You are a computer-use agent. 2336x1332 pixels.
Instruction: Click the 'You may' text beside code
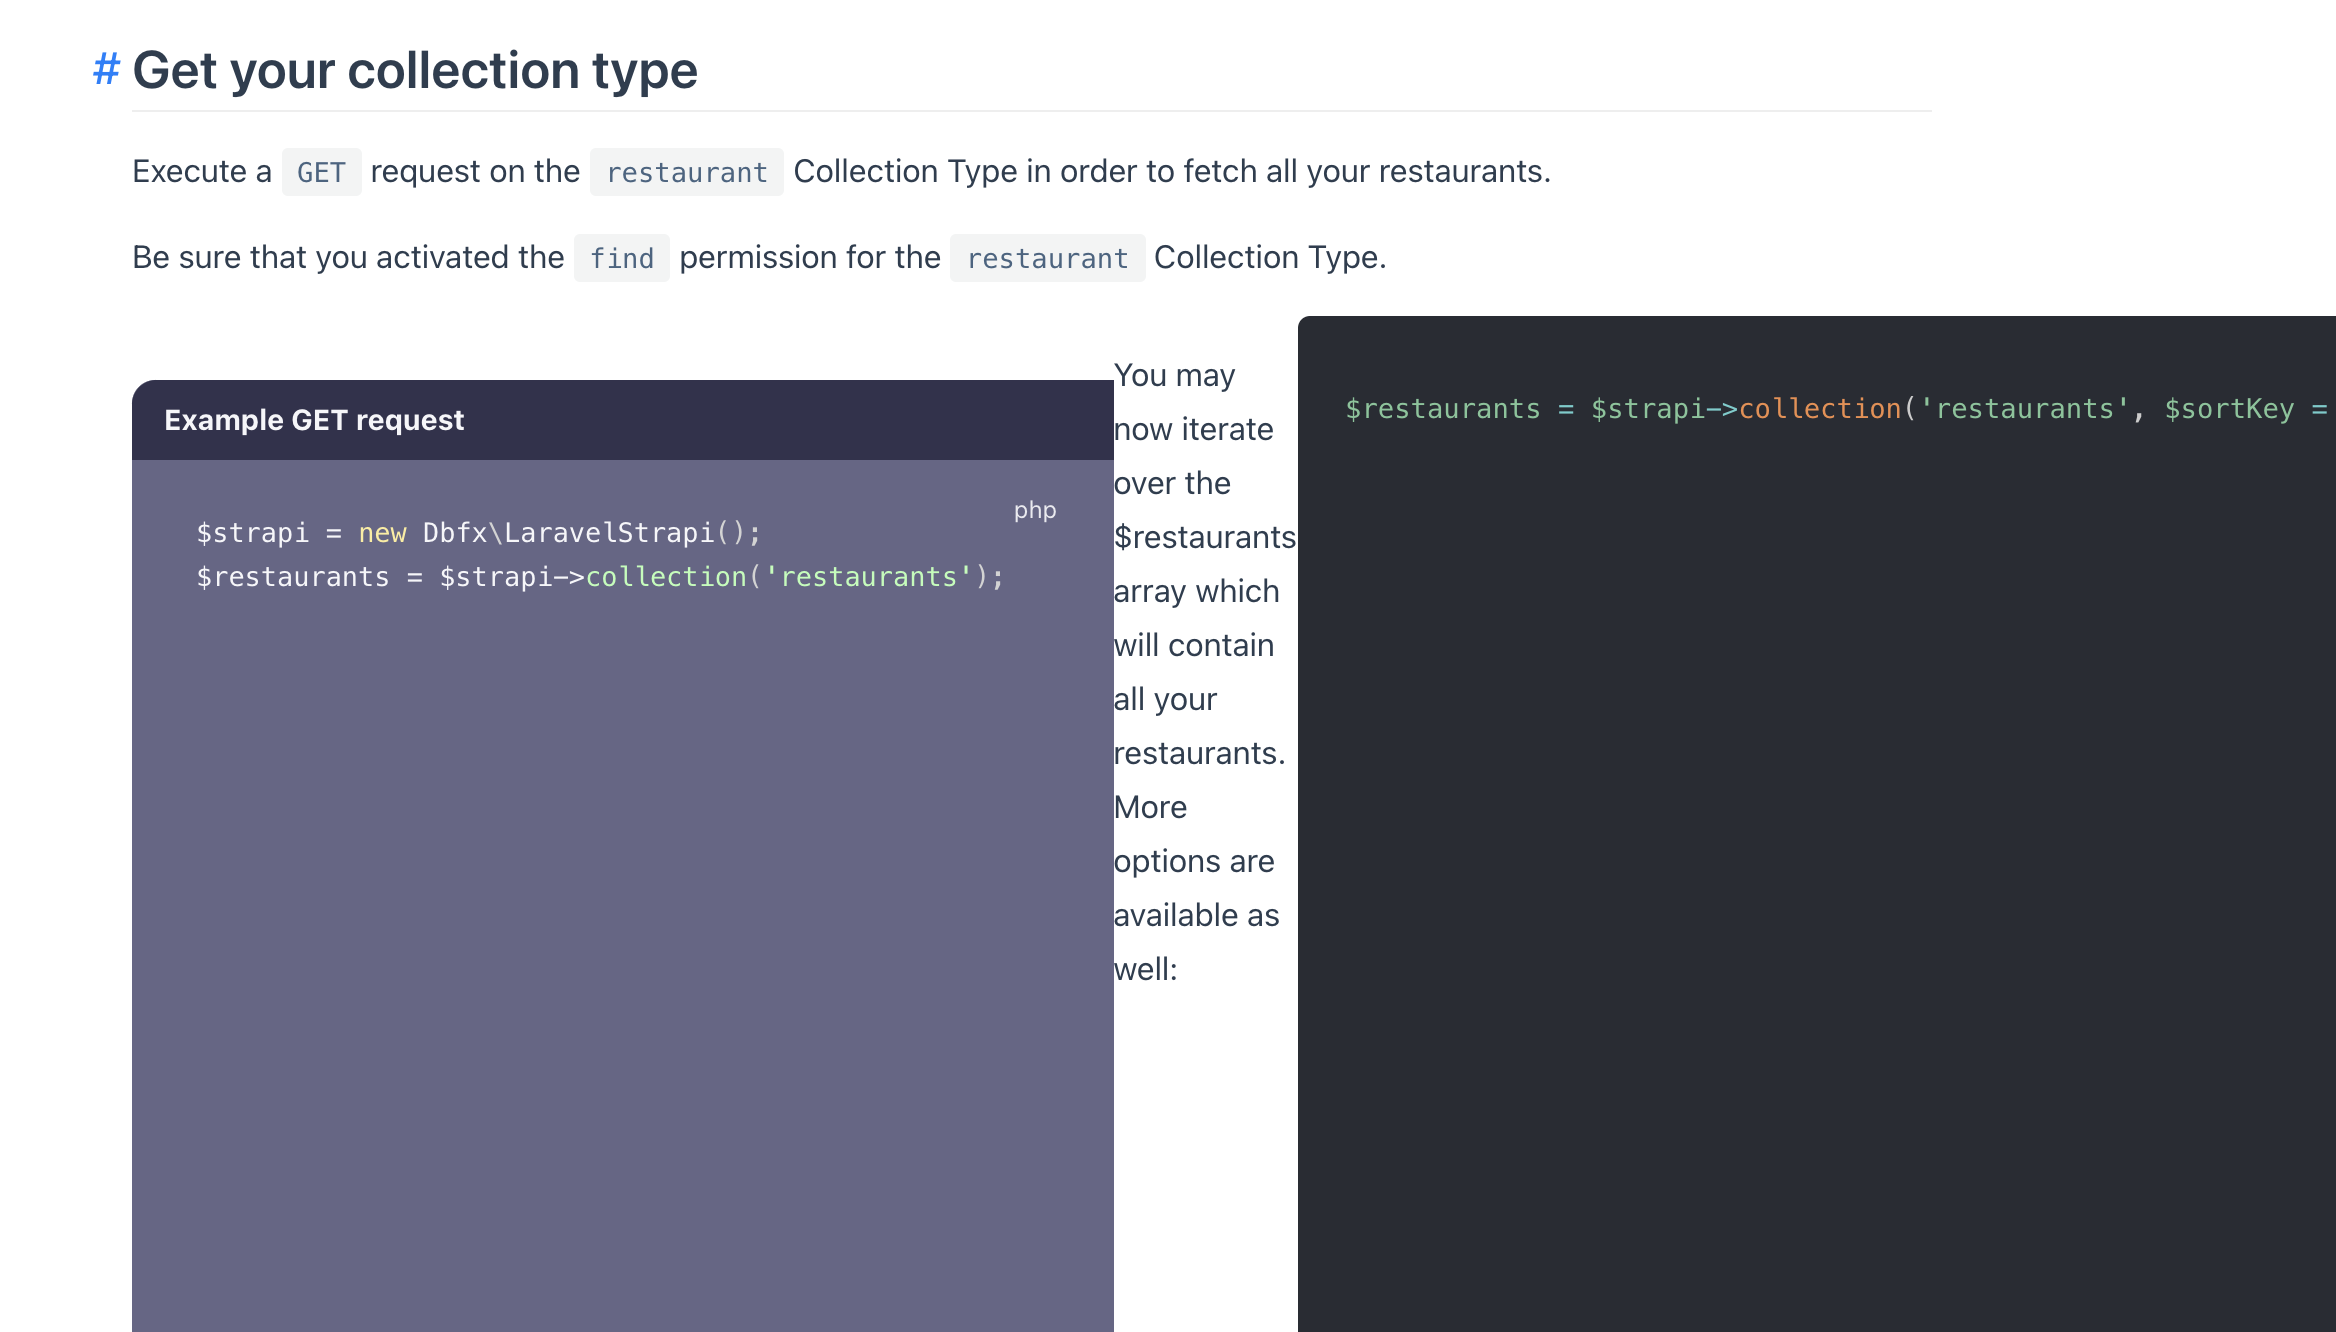[1174, 375]
